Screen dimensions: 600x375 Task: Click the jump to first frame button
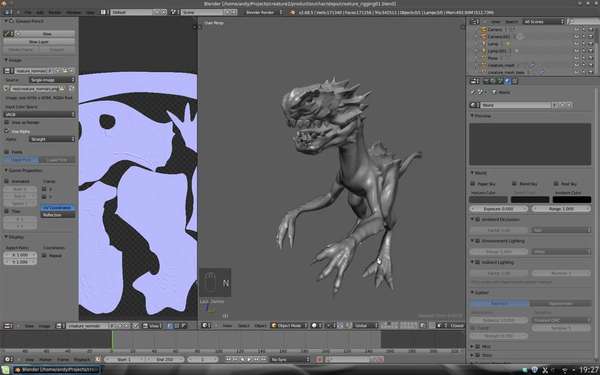click(x=228, y=360)
